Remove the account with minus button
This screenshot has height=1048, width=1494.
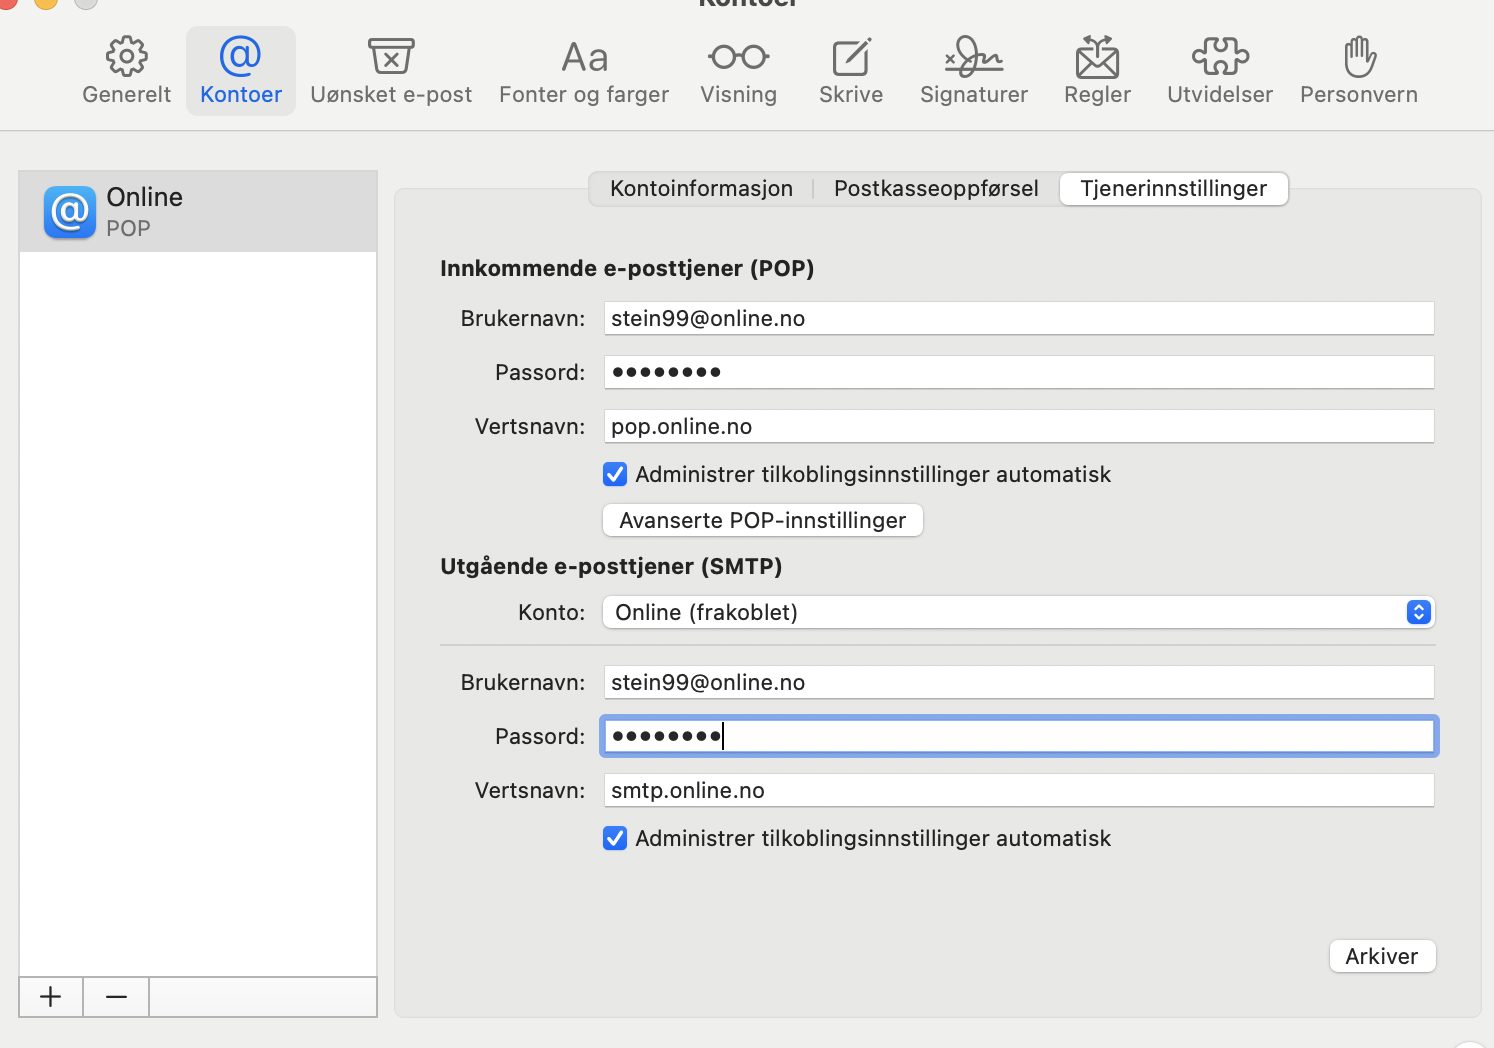click(x=116, y=997)
